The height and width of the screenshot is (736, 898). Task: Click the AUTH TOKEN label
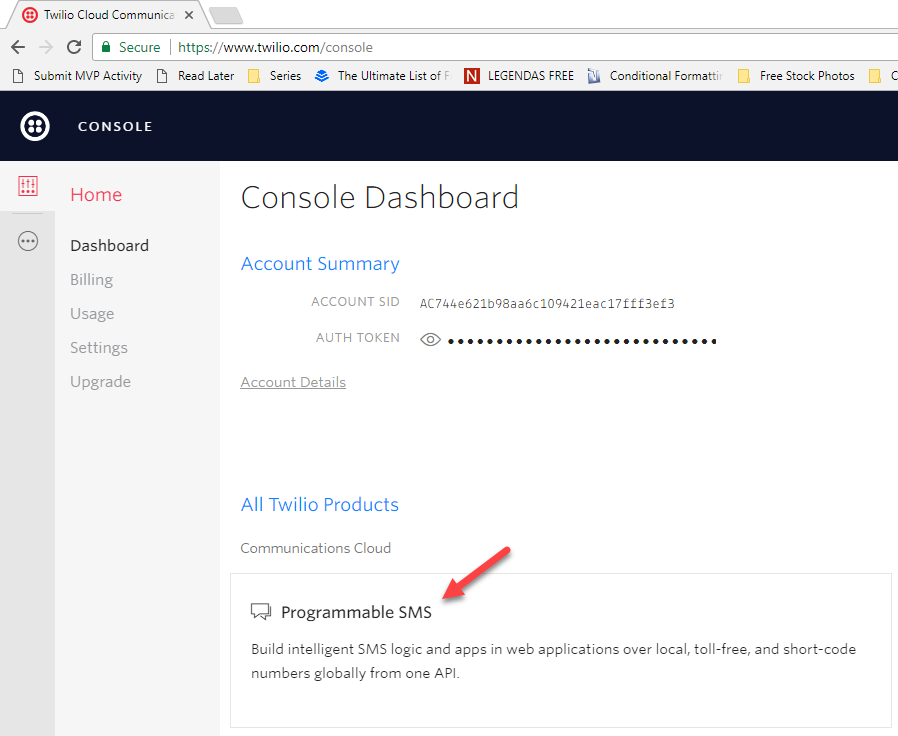pyautogui.click(x=357, y=338)
